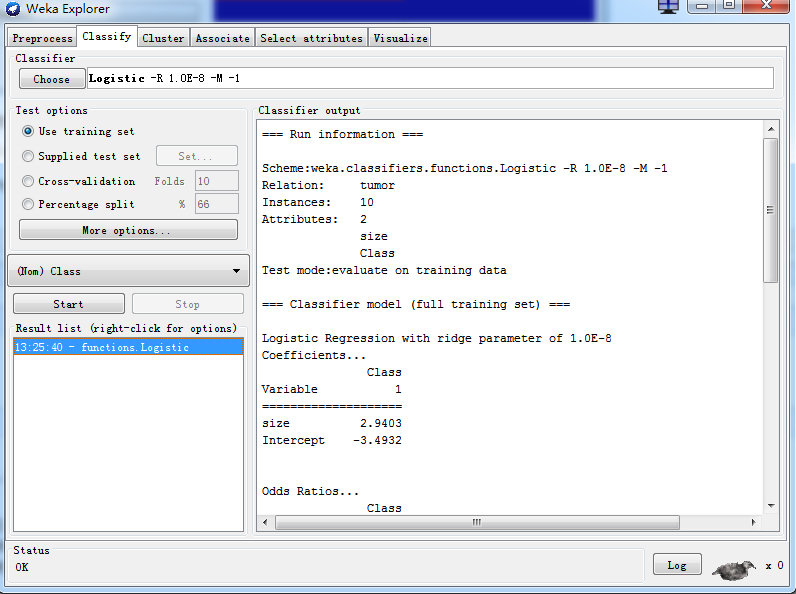Image resolution: width=796 pixels, height=594 pixels.
Task: Click the scroll right arrow in classifier output
Action: click(x=753, y=522)
